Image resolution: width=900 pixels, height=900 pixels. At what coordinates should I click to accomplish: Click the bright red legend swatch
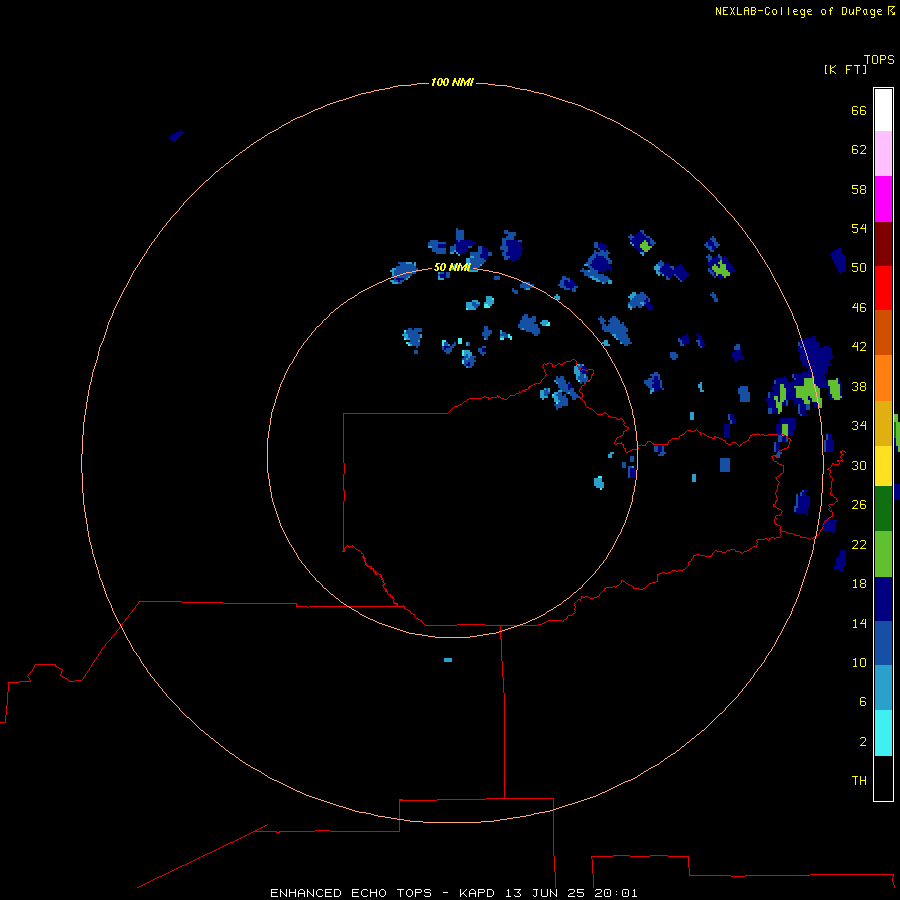pos(883,288)
